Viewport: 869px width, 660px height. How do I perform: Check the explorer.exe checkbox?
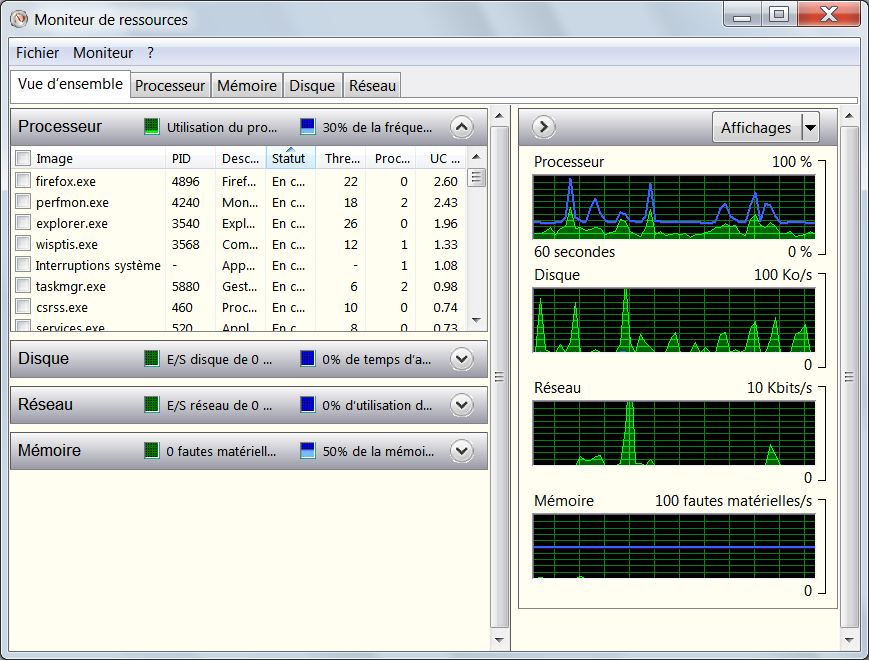point(23,222)
